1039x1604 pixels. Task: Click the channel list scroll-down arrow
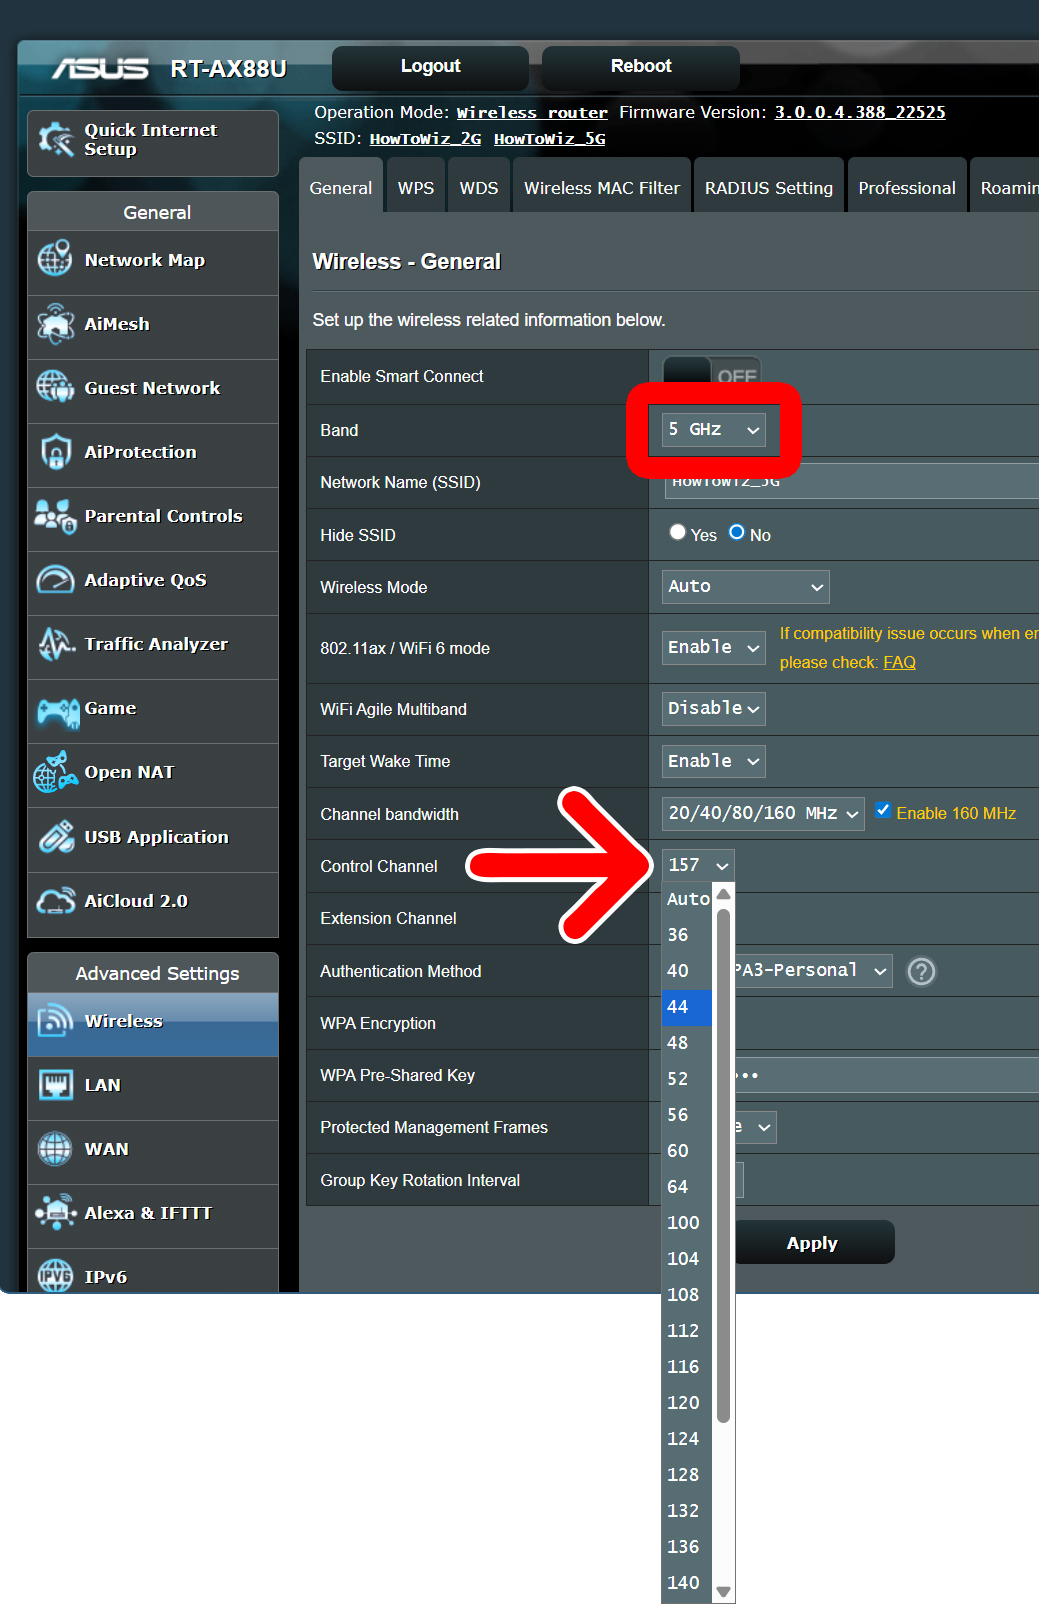point(724,1592)
